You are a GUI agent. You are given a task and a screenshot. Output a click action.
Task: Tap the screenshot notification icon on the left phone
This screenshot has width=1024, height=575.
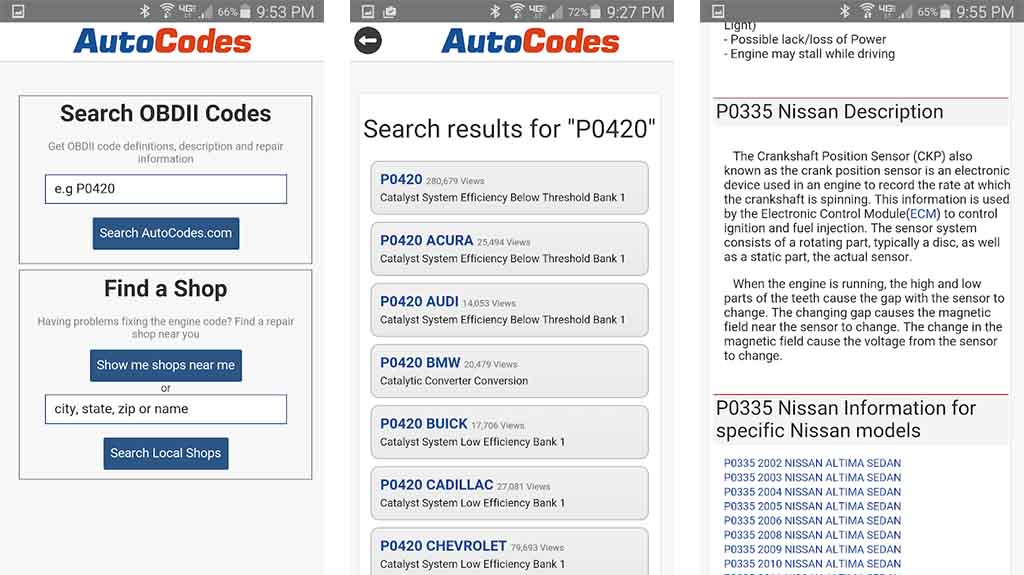pos(18,11)
